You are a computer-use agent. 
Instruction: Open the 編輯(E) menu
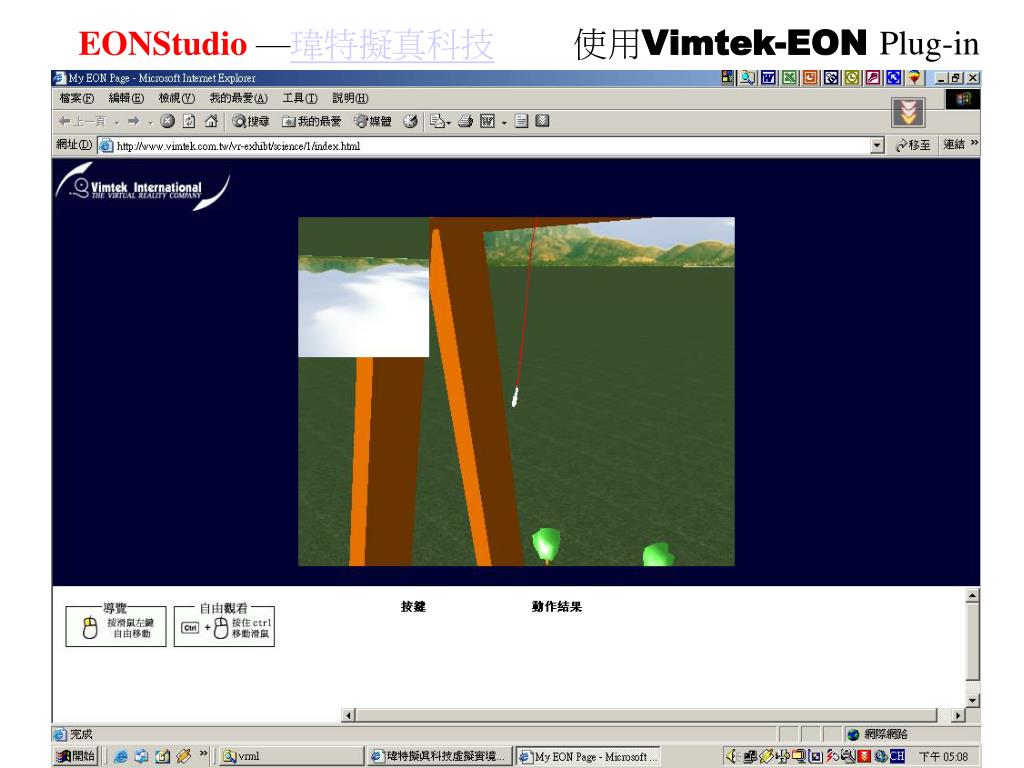(x=126, y=98)
